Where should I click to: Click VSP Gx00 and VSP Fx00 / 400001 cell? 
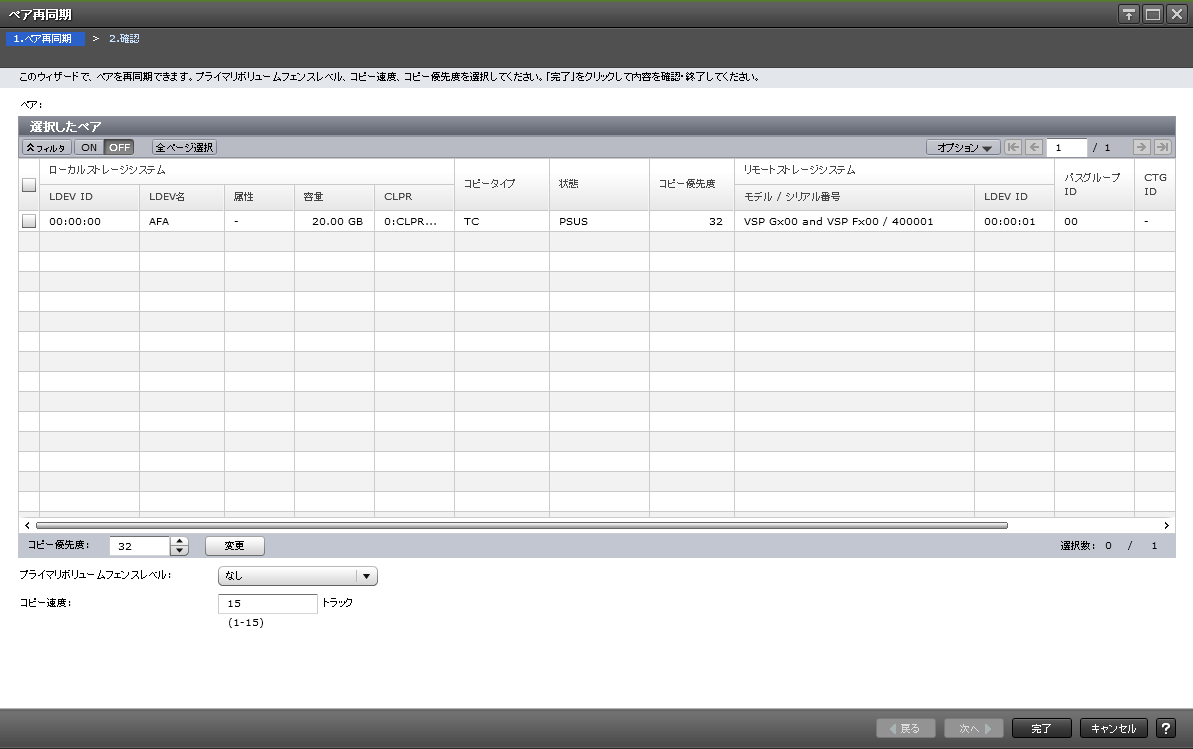point(854,222)
